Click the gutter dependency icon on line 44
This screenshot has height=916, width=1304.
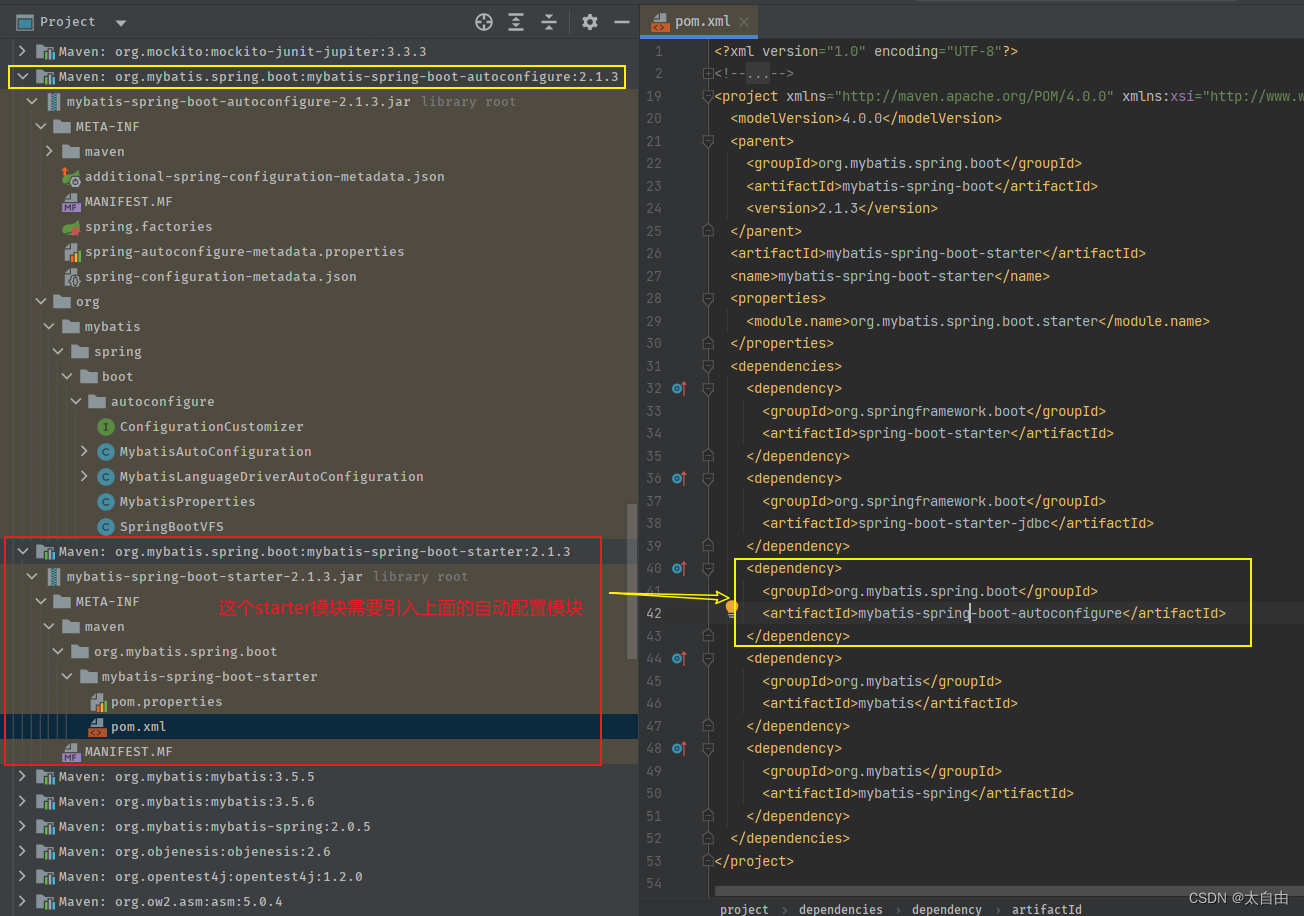[x=680, y=658]
